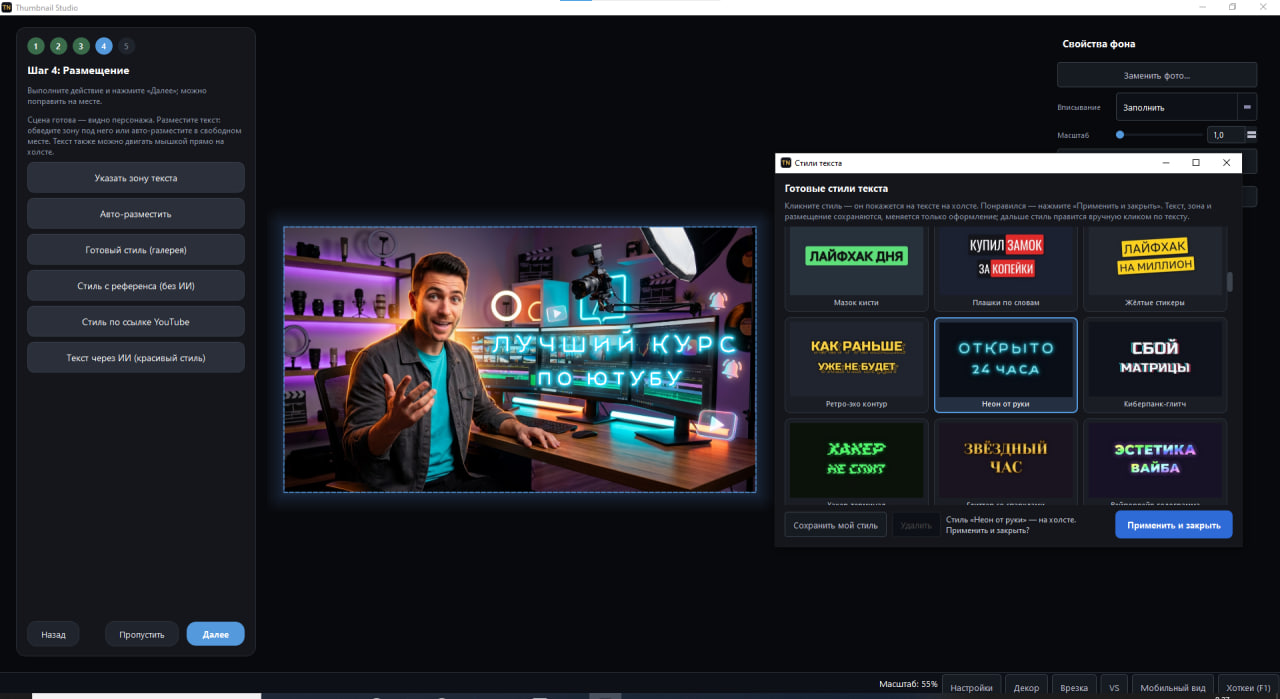Image resolution: width=1280 pixels, height=699 pixels.
Task: Click the Масштаб: 55% status text
Action: click(908, 684)
